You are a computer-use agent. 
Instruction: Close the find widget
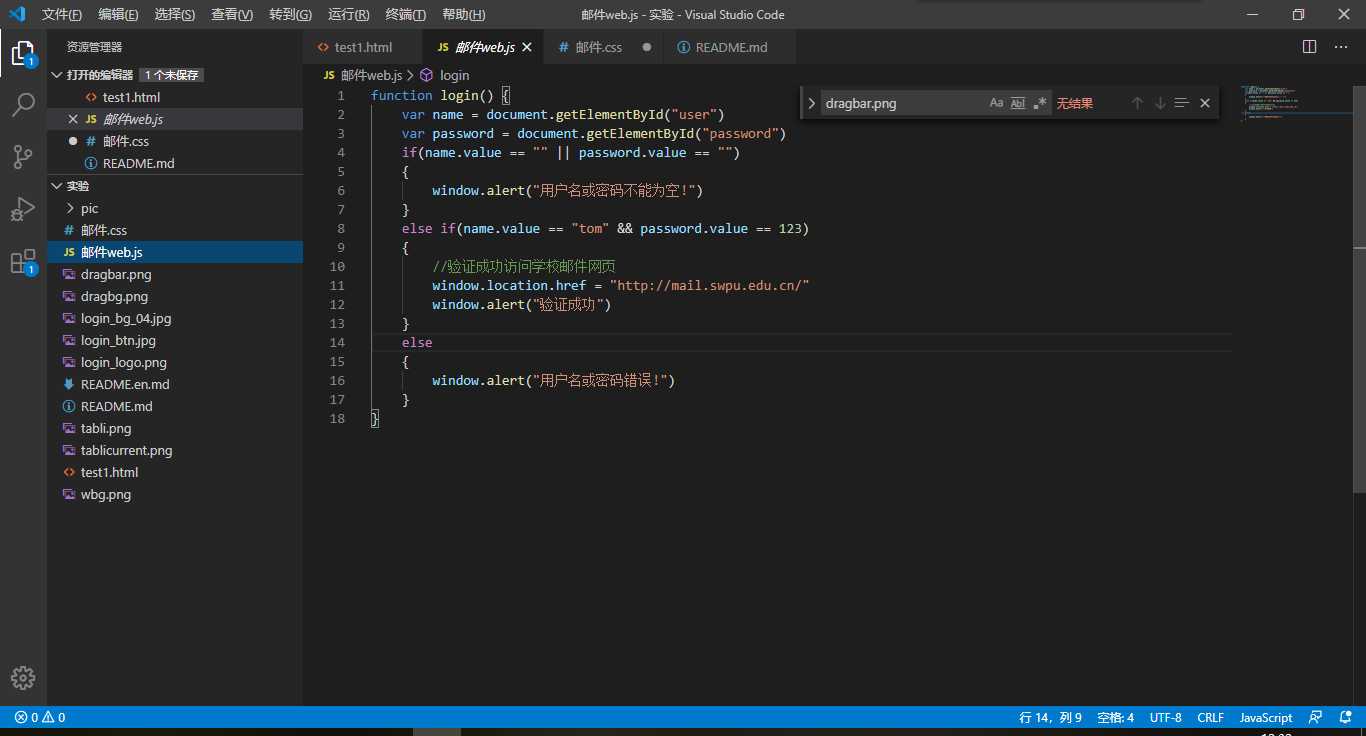[1205, 103]
